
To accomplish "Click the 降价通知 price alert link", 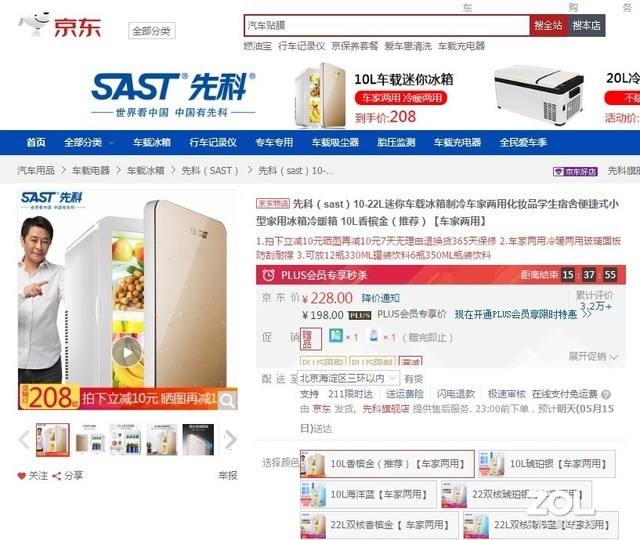I will click(380, 298).
